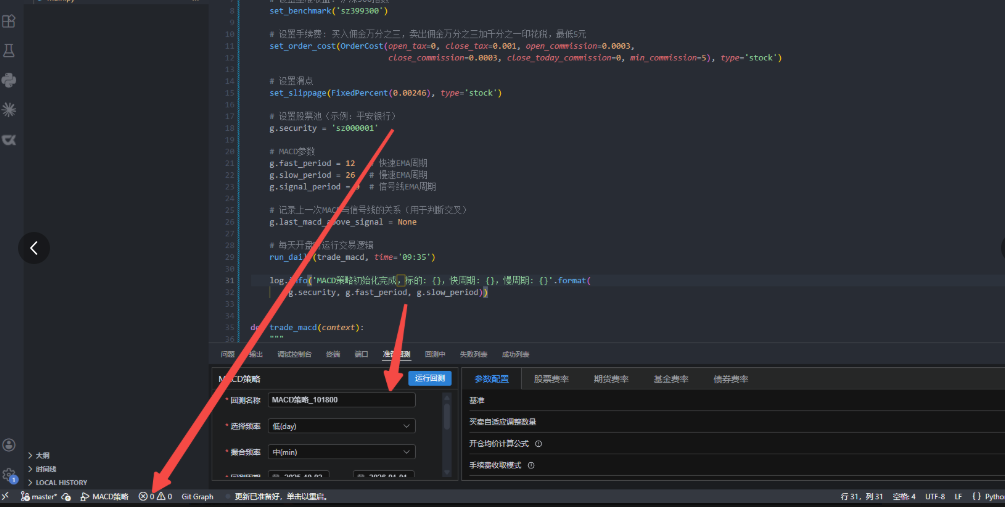Switch to the 期货费率 tab
The height and width of the screenshot is (507, 1005).
pyautogui.click(x=611, y=379)
